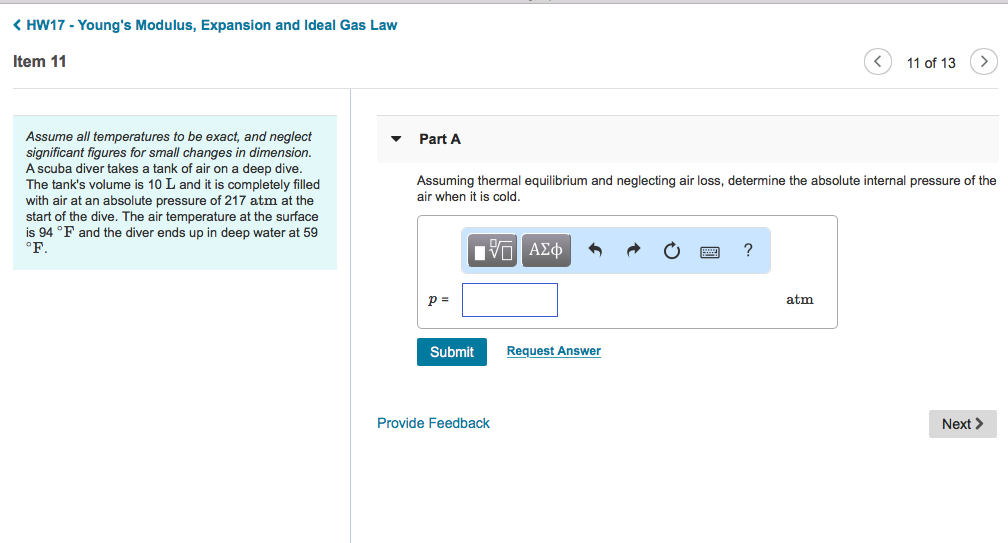Open the math templates palette
The width and height of the screenshot is (1008, 543).
coord(493,250)
